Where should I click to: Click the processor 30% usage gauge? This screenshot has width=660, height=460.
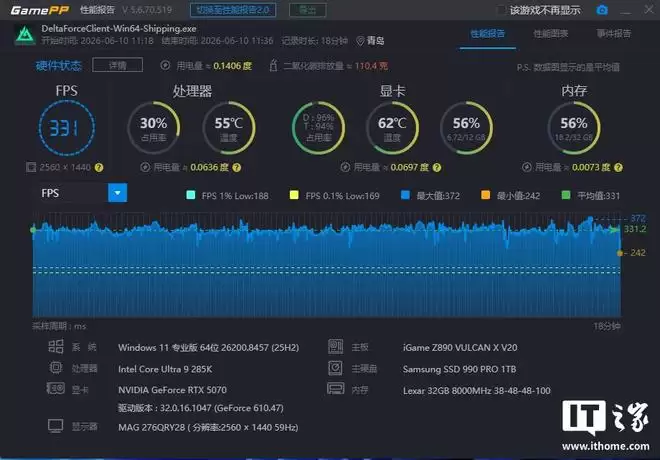[x=154, y=128]
